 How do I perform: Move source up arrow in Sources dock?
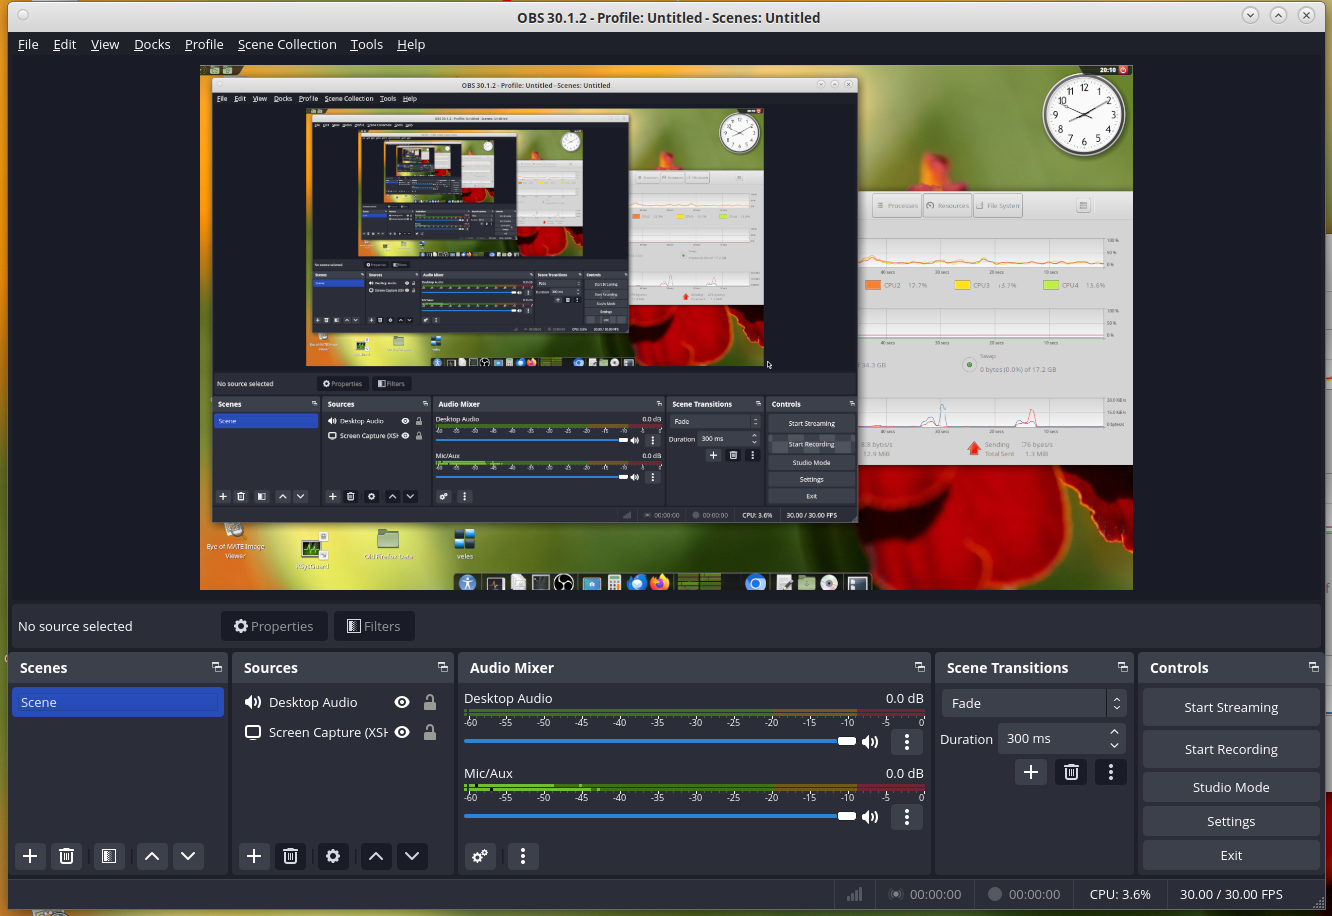[376, 856]
